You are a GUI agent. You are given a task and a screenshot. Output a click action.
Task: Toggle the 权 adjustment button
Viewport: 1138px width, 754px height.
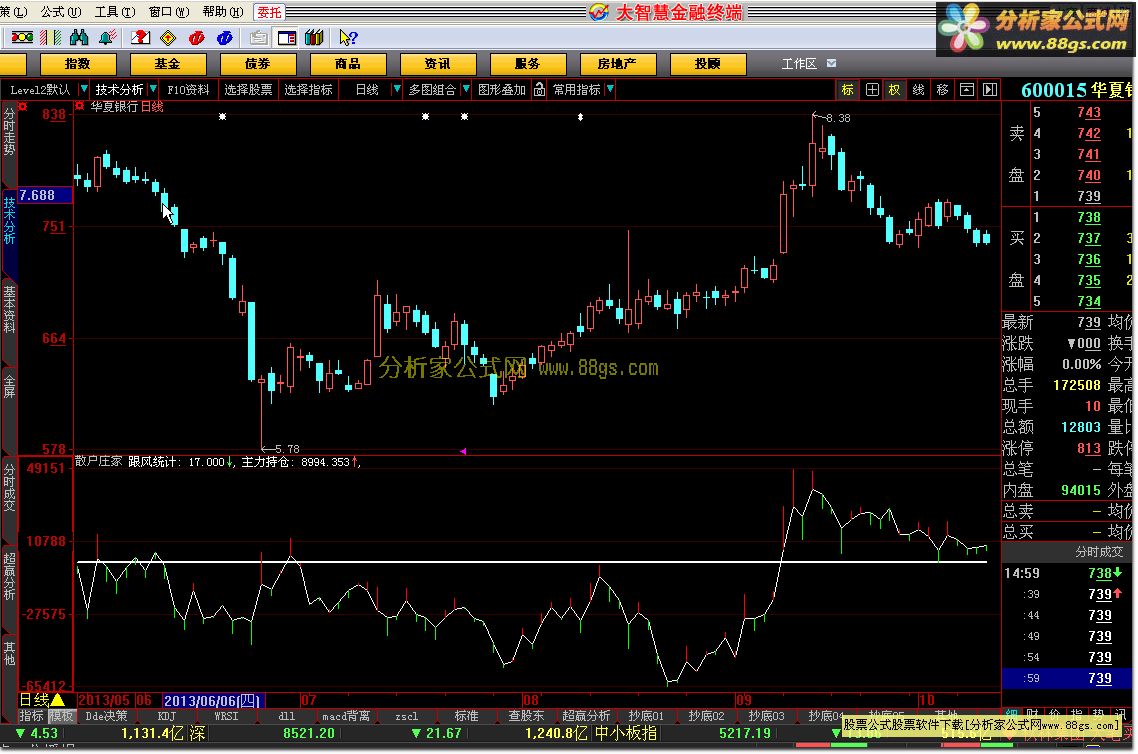[x=895, y=89]
